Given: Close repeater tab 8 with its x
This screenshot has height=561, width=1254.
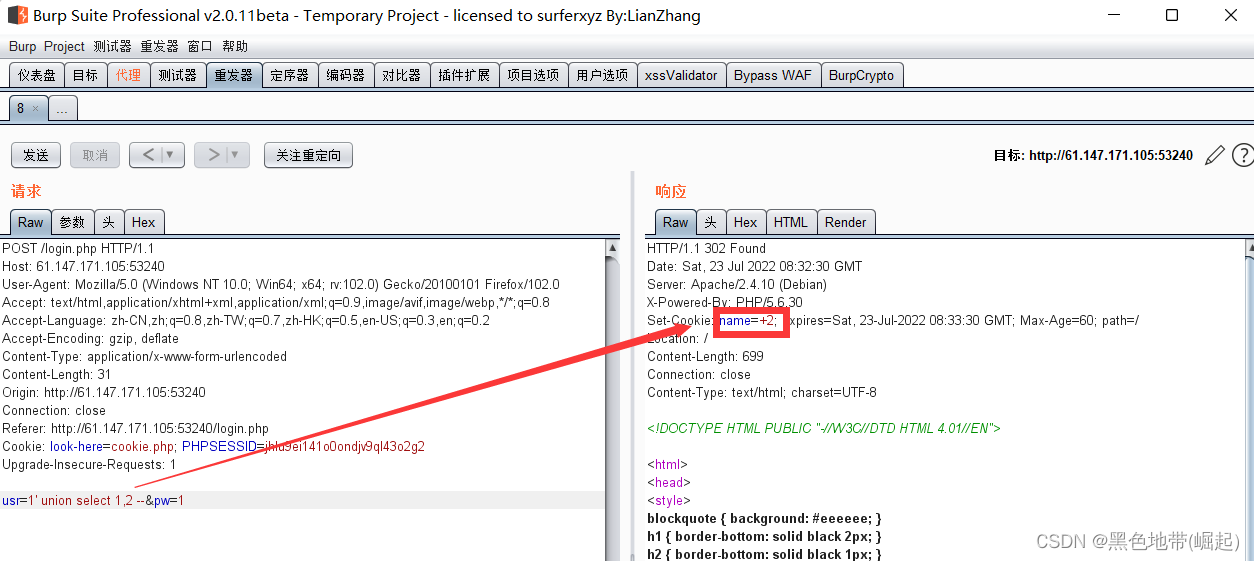Looking at the screenshot, I should point(35,108).
